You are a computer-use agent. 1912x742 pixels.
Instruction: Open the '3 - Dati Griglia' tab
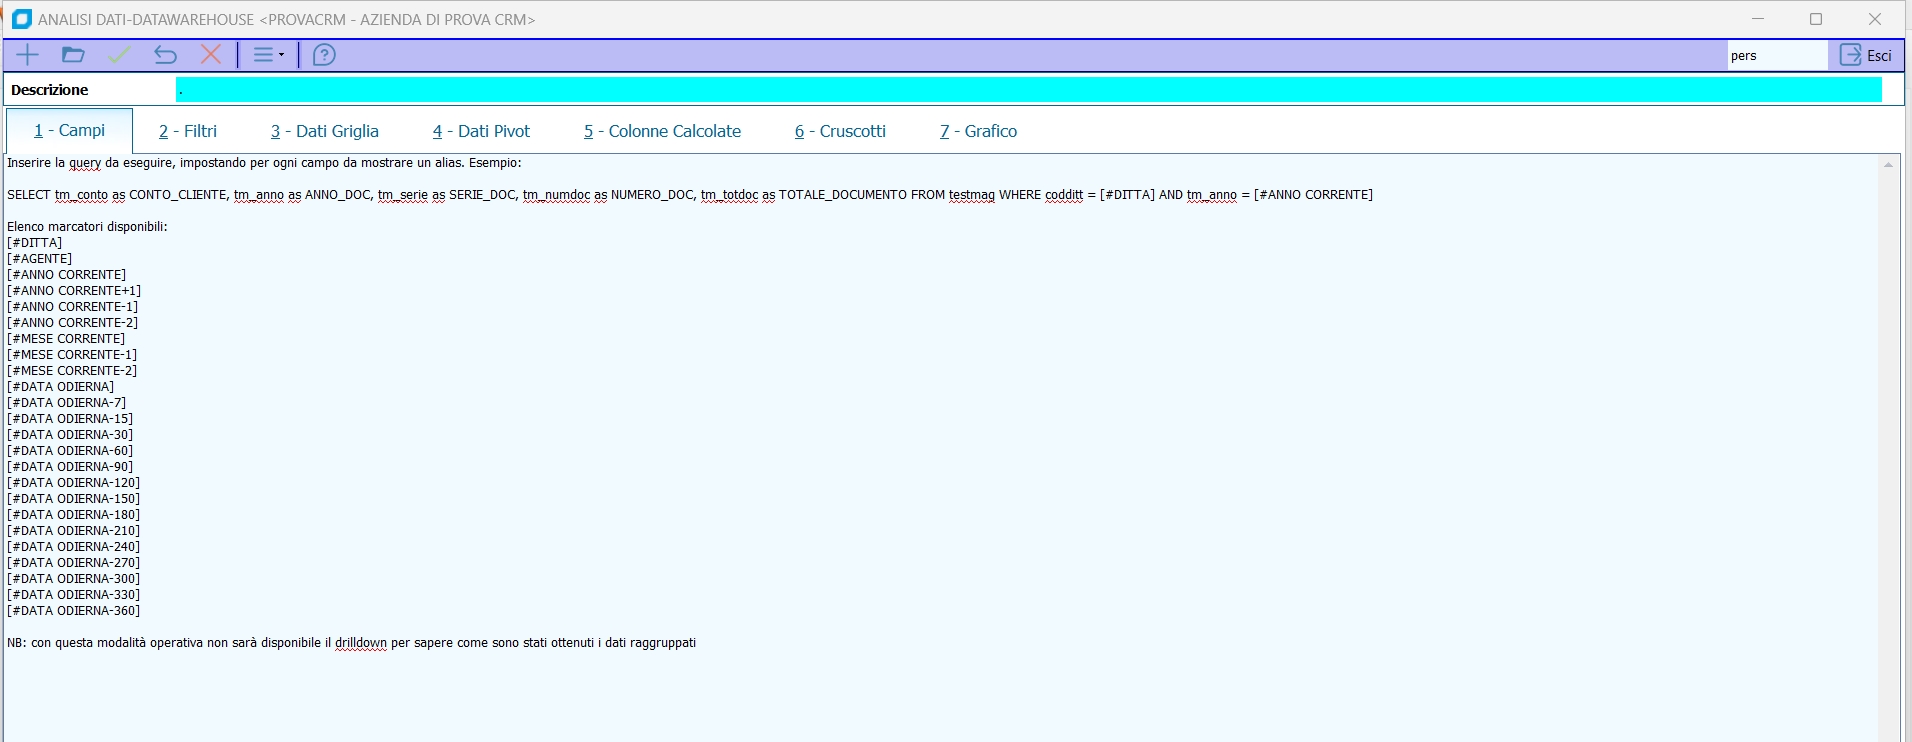tap(325, 131)
